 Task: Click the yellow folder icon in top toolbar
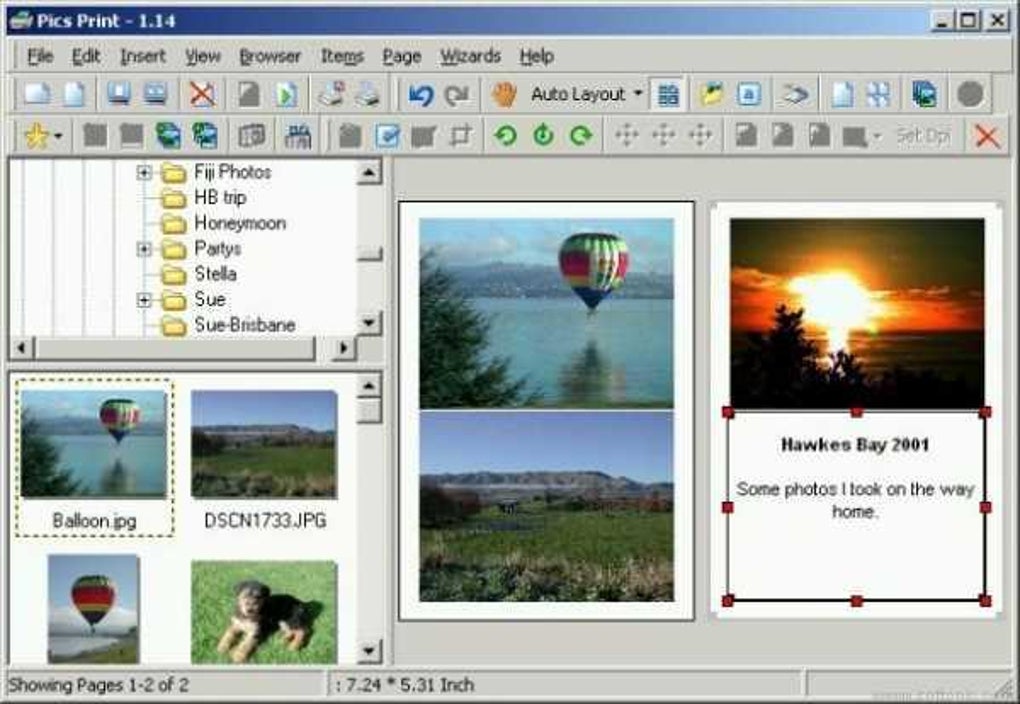(x=711, y=95)
